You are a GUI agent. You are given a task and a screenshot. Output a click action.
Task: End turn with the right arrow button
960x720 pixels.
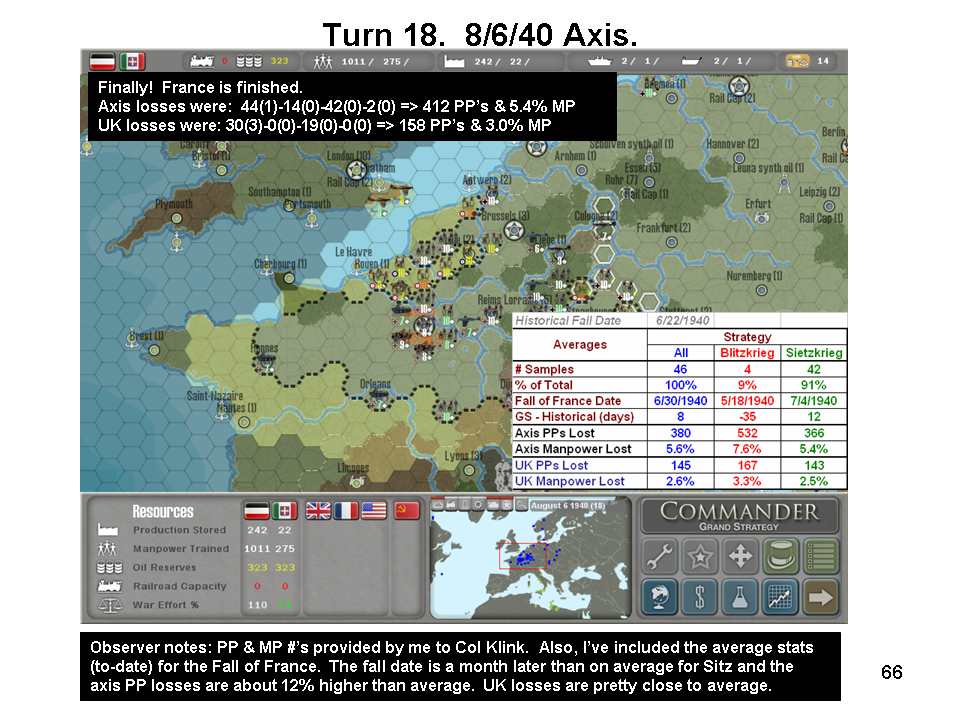(x=821, y=597)
